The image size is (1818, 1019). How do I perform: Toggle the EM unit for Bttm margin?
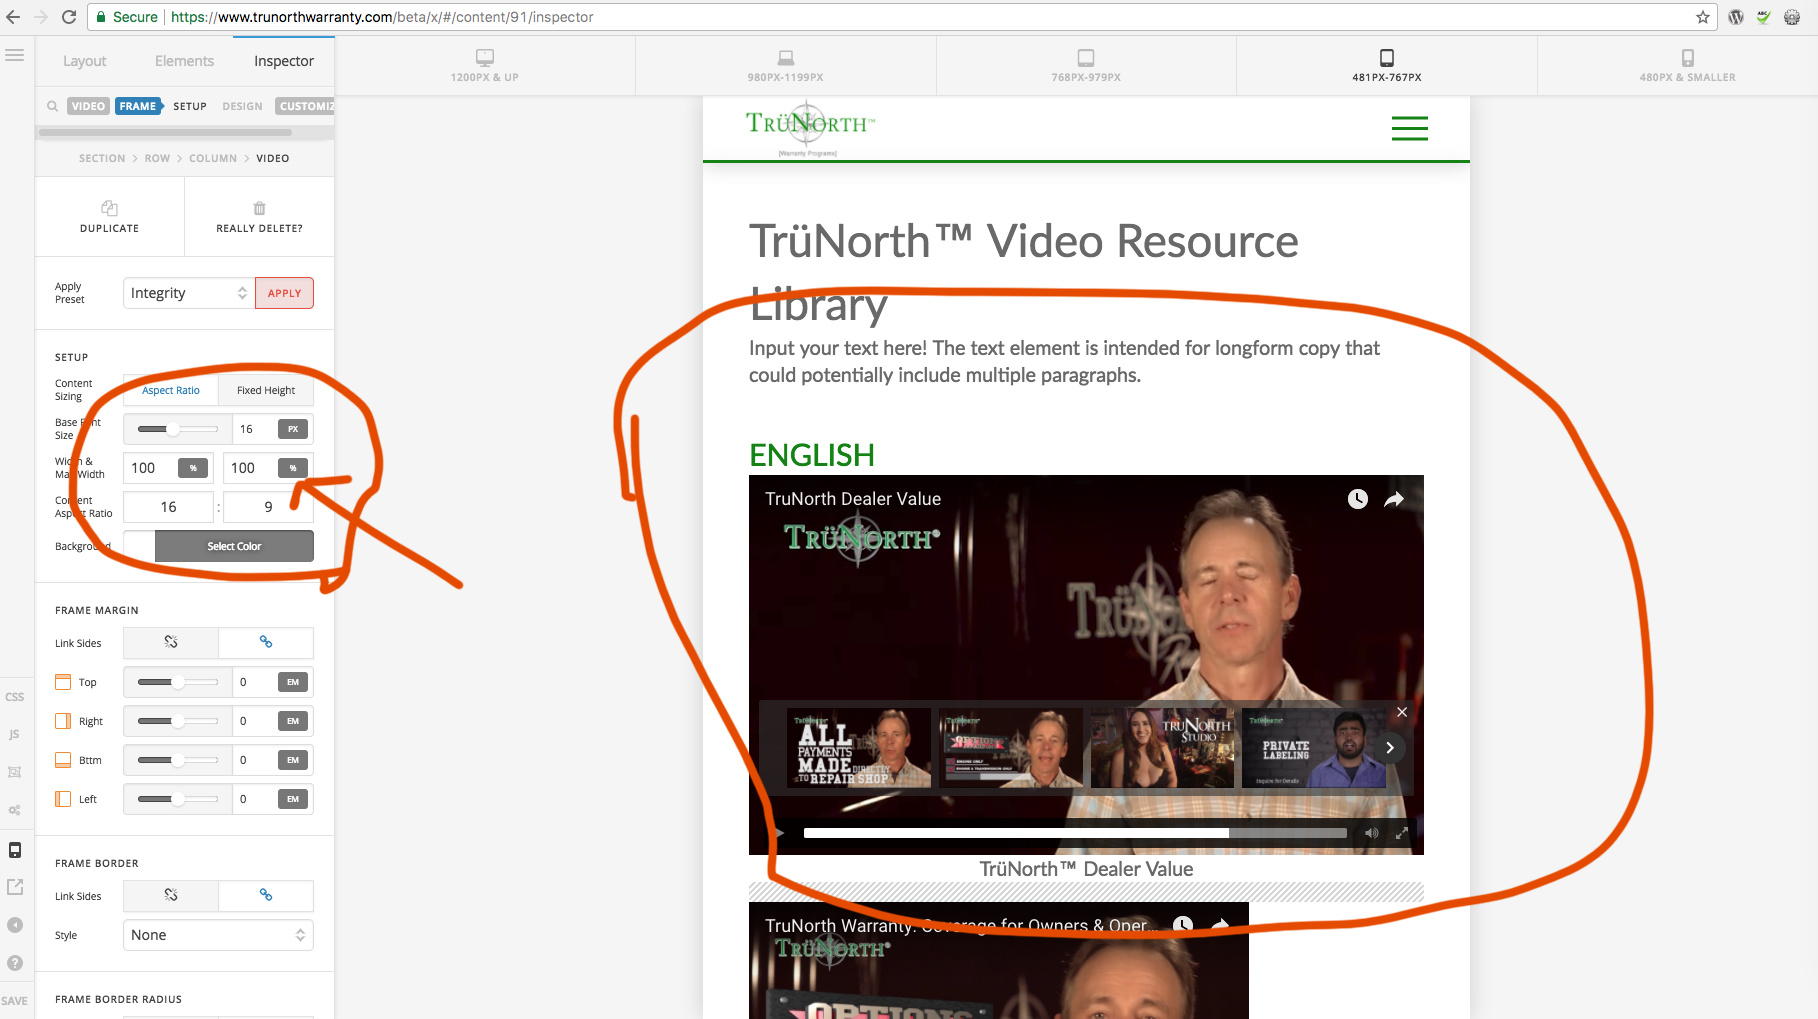click(x=293, y=760)
